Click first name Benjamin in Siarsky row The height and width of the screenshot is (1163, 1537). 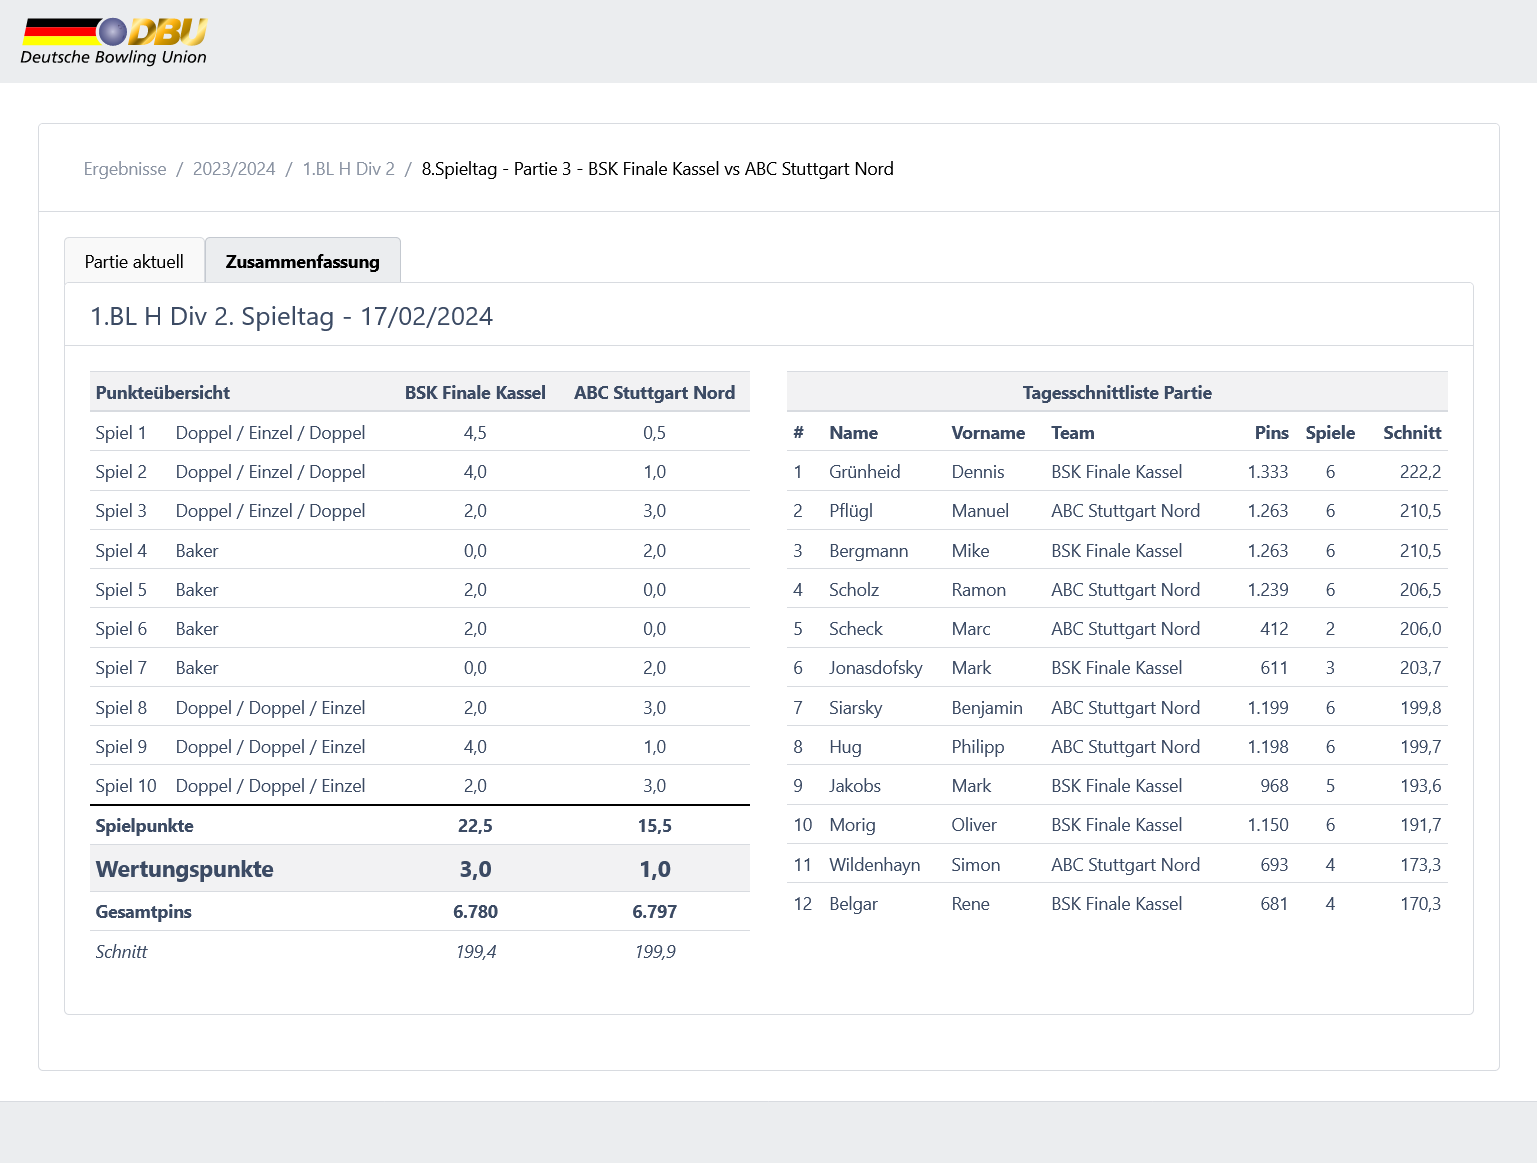click(x=987, y=708)
